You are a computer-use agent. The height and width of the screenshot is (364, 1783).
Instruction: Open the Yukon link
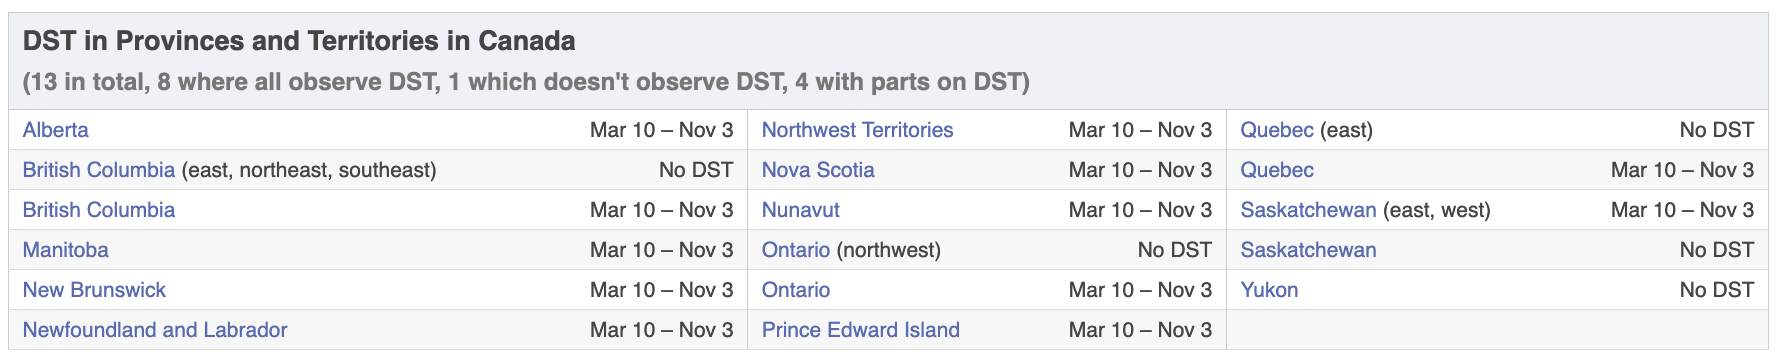pyautogui.click(x=1270, y=290)
